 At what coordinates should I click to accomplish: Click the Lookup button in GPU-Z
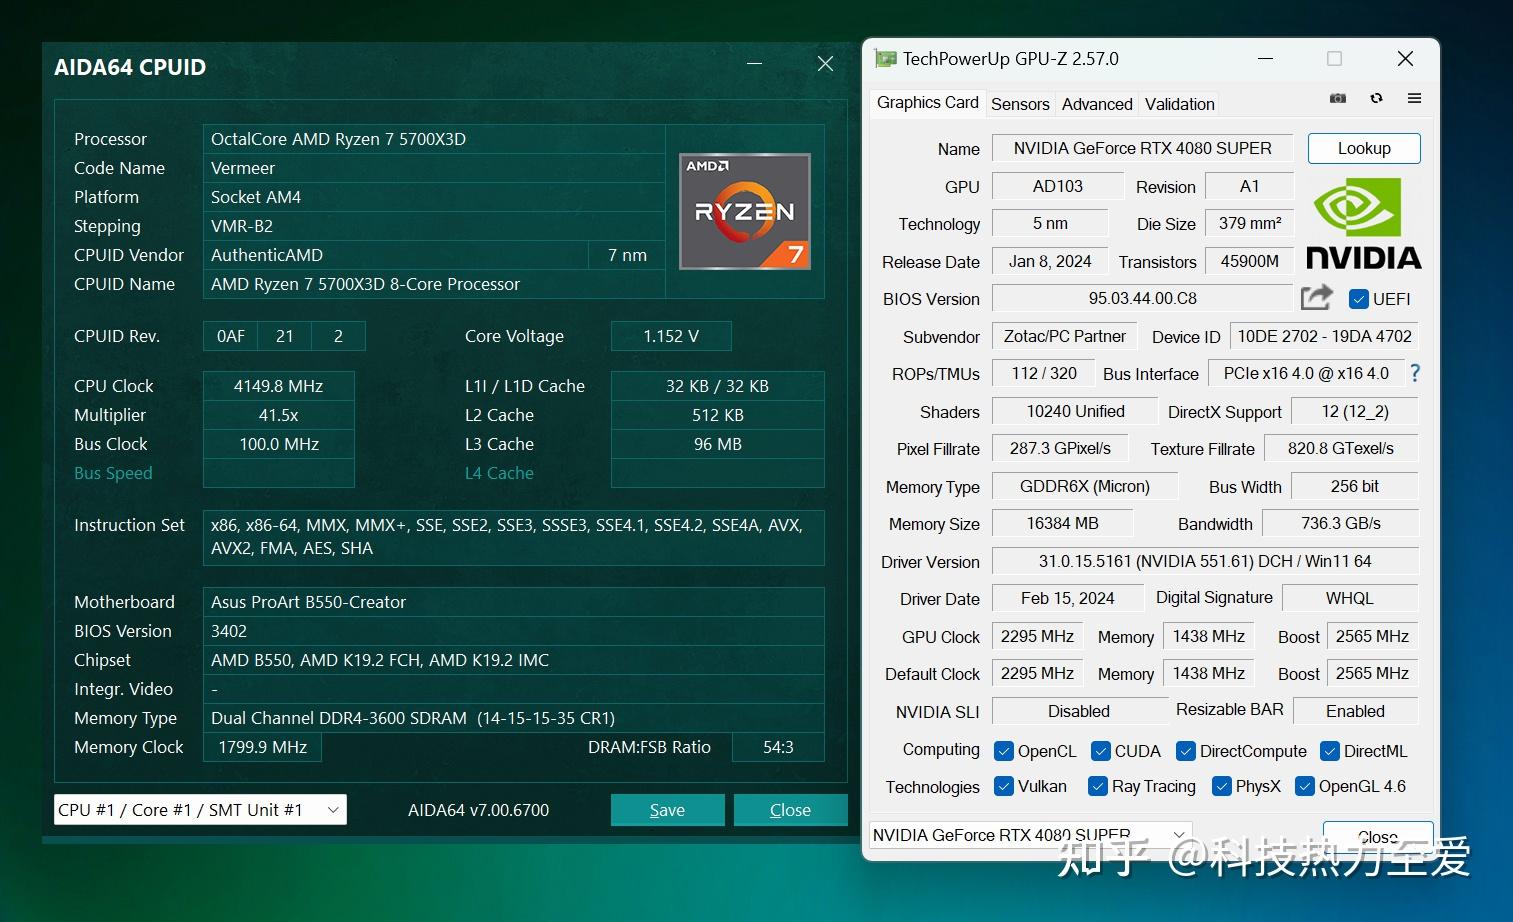pyautogui.click(x=1364, y=148)
